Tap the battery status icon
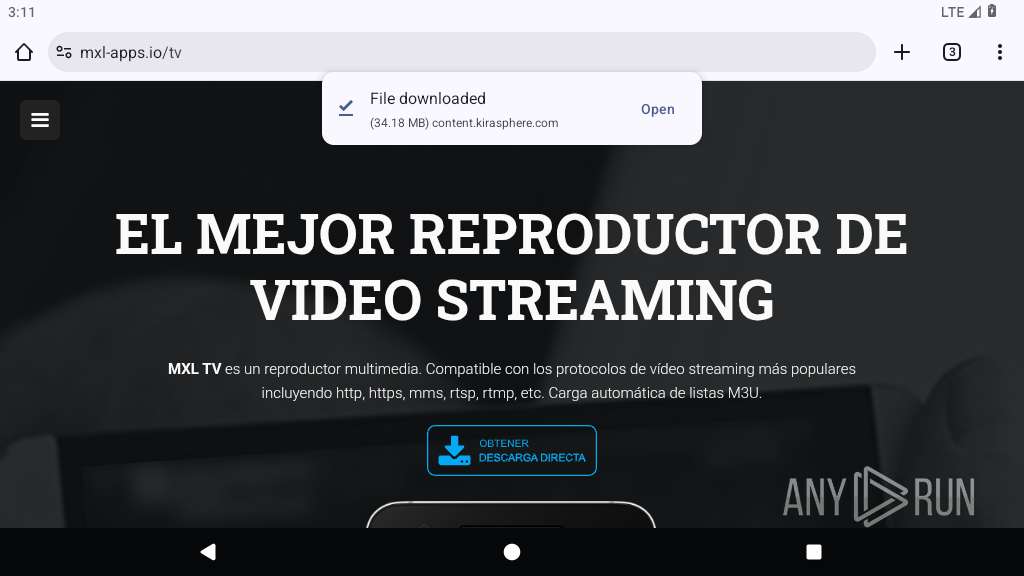1024x576 pixels. [x=992, y=11]
